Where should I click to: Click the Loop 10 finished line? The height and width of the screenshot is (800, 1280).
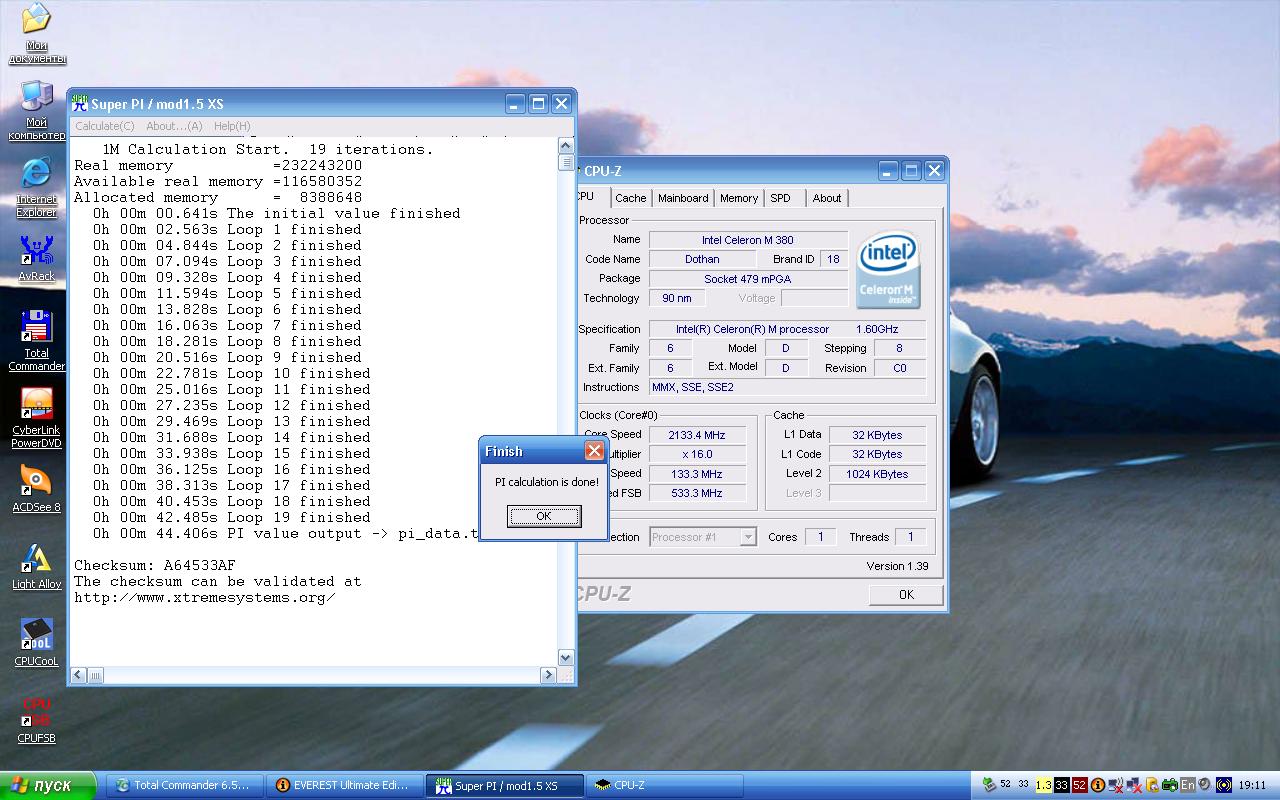[x=232, y=373]
